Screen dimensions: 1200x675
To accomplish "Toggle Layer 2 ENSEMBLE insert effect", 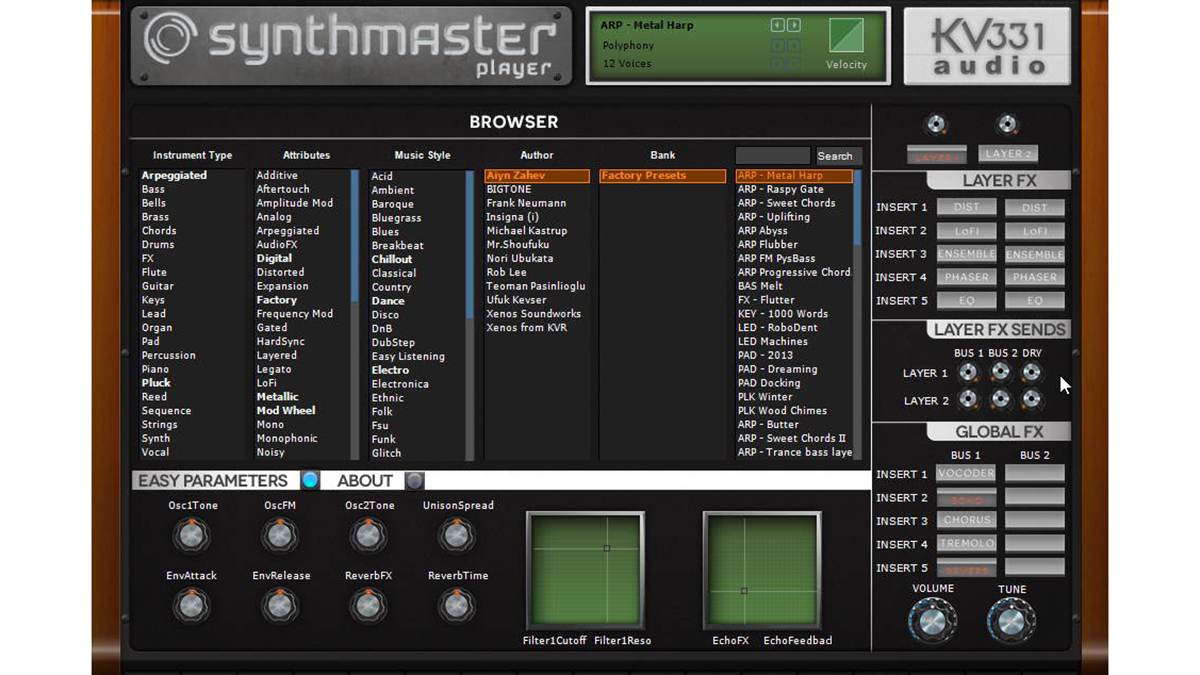I will [x=1035, y=254].
